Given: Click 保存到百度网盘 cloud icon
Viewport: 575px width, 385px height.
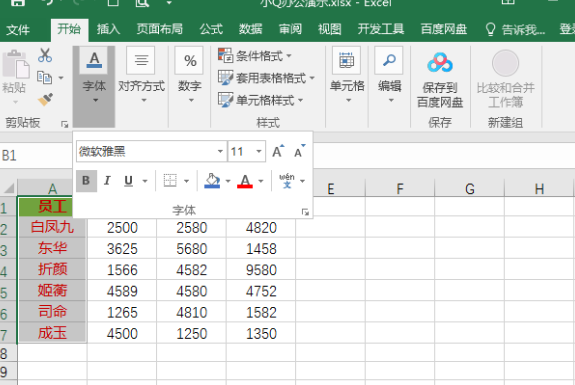Looking at the screenshot, I should 440,63.
